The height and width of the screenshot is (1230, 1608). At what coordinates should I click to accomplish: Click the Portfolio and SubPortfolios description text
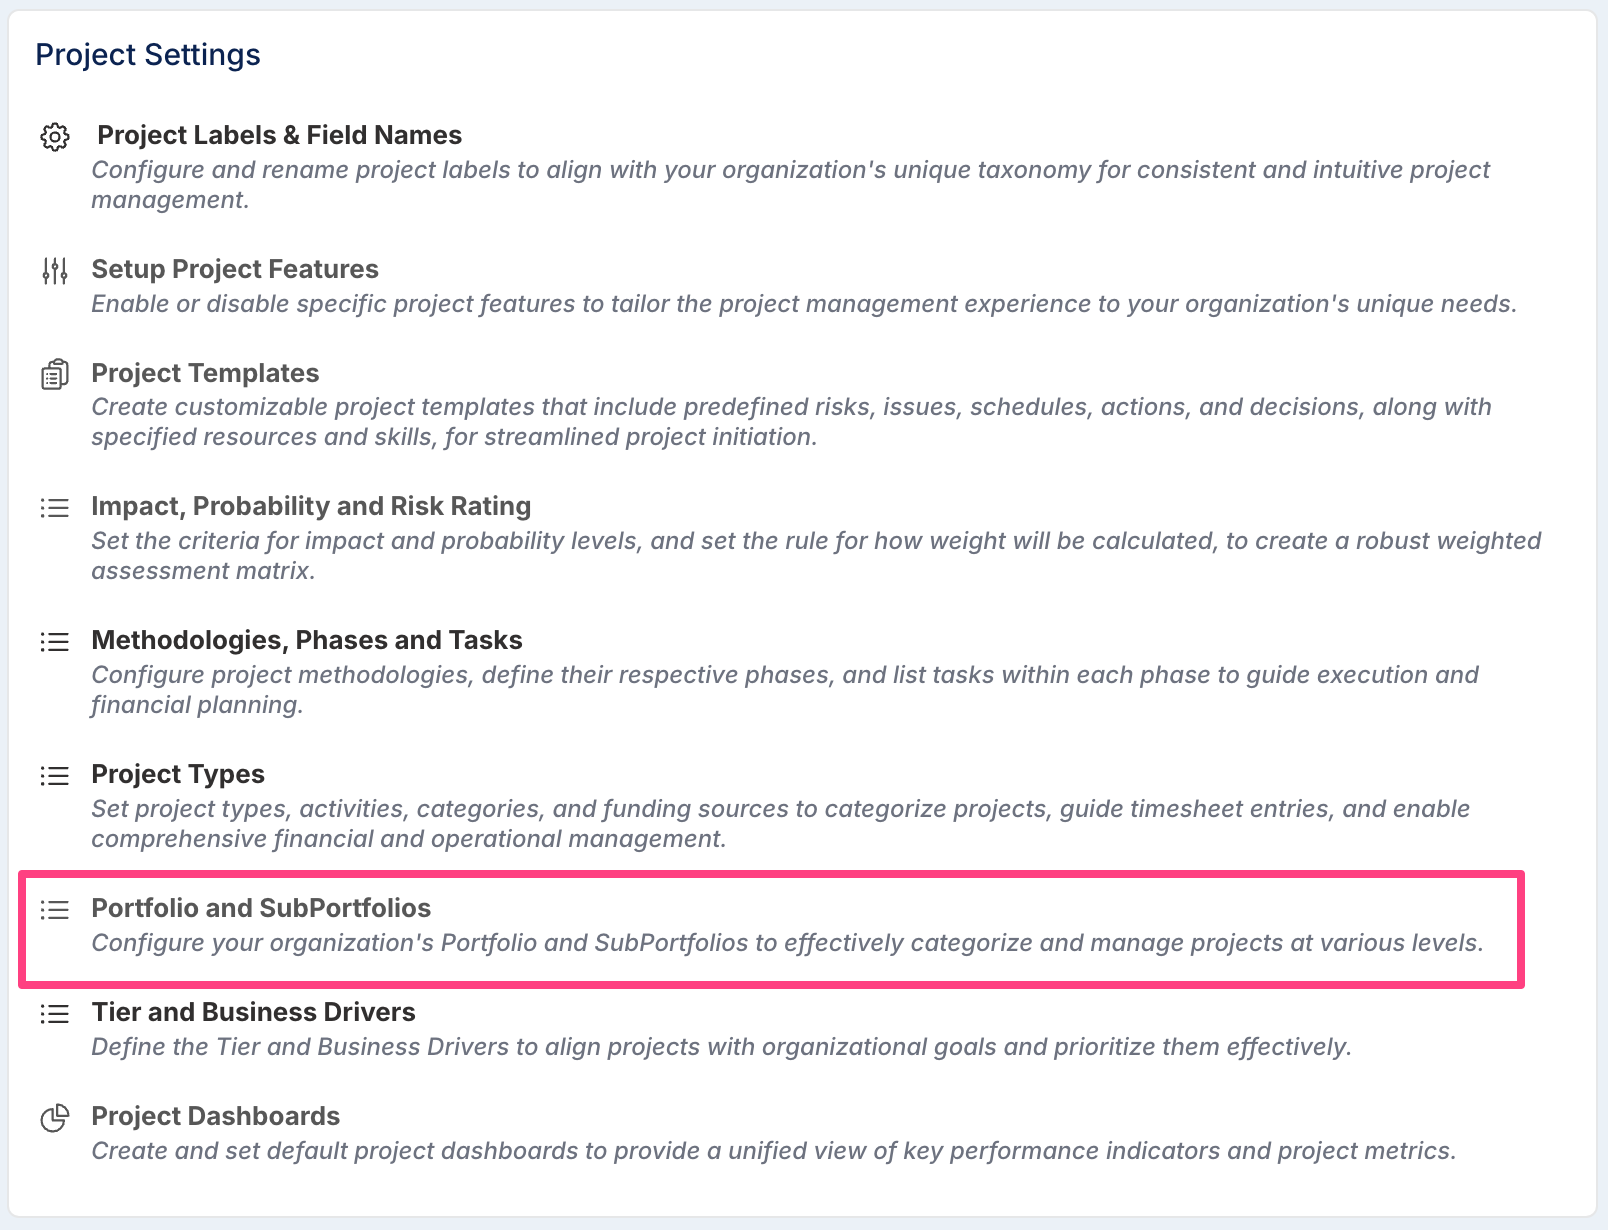click(787, 943)
